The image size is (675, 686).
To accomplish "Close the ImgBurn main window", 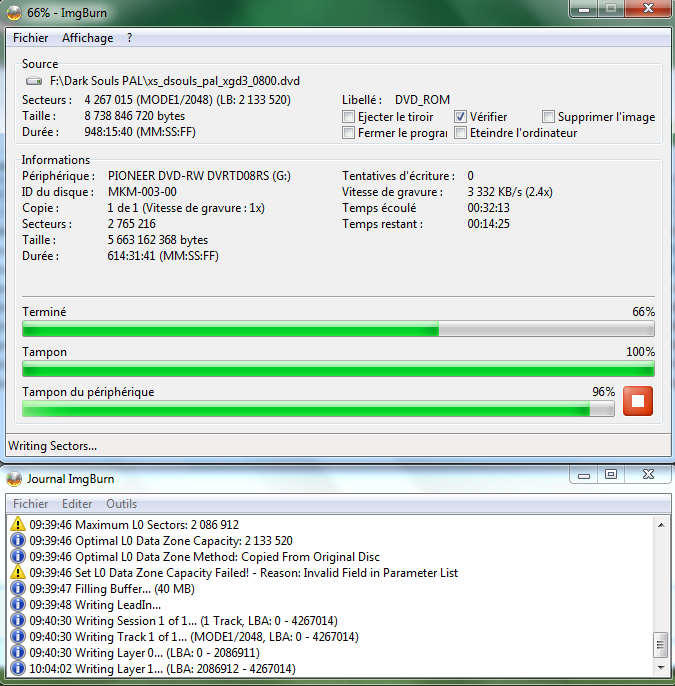I will tap(648, 9).
